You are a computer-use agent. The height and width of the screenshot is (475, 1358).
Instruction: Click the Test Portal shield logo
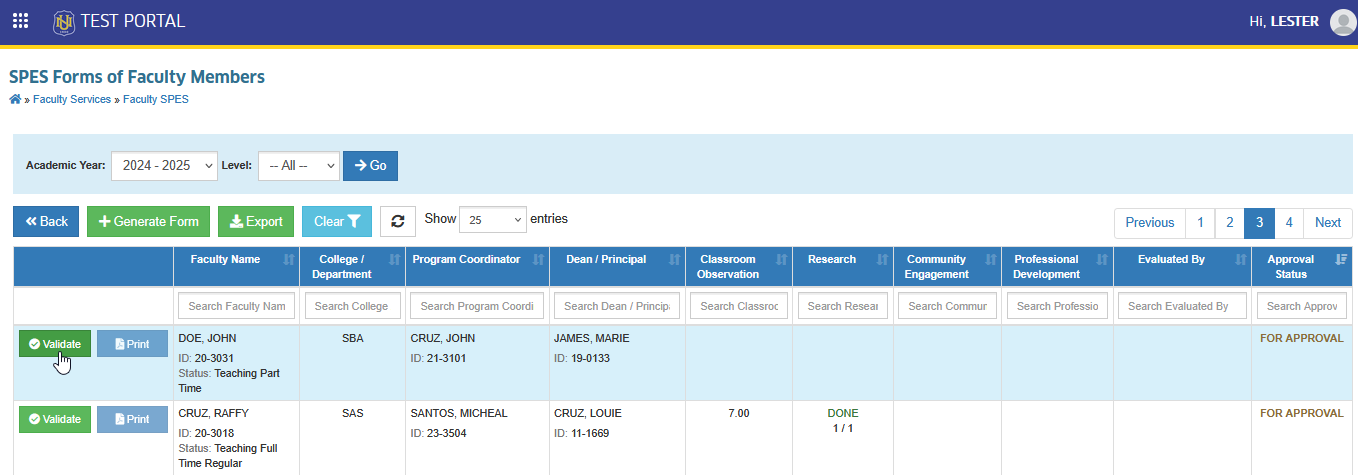click(x=64, y=21)
